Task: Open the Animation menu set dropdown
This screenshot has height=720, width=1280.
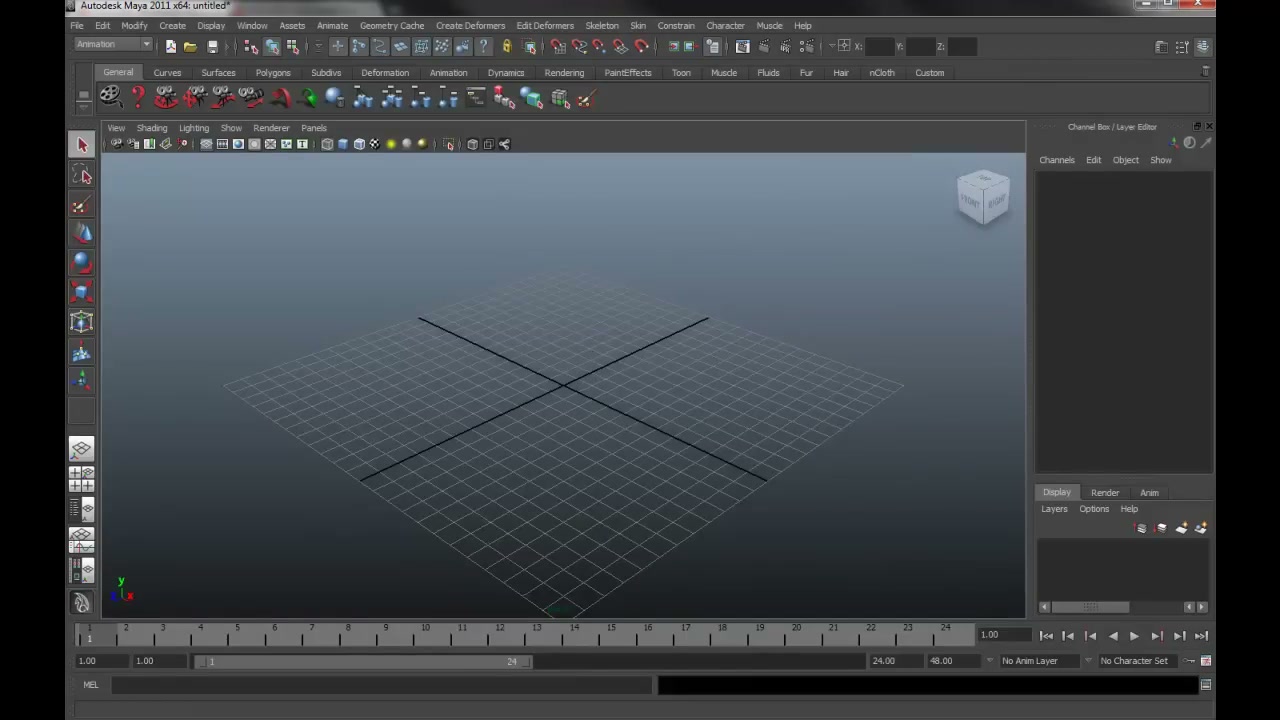Action: click(113, 44)
